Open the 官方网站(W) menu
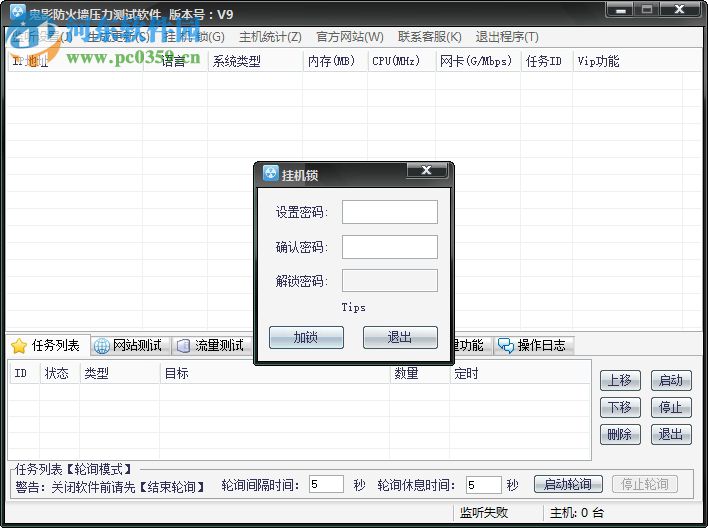This screenshot has height=528, width=708. 349,37
